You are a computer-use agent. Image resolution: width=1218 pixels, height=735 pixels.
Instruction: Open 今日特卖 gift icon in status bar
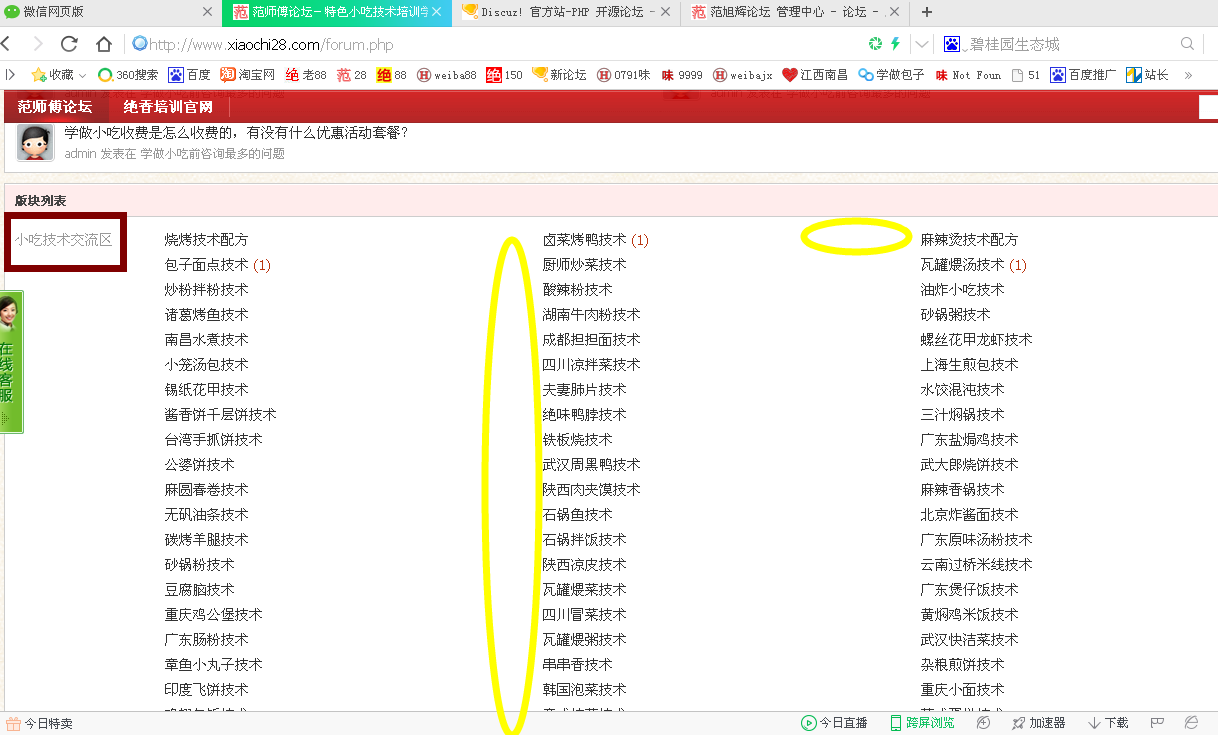coord(39,723)
